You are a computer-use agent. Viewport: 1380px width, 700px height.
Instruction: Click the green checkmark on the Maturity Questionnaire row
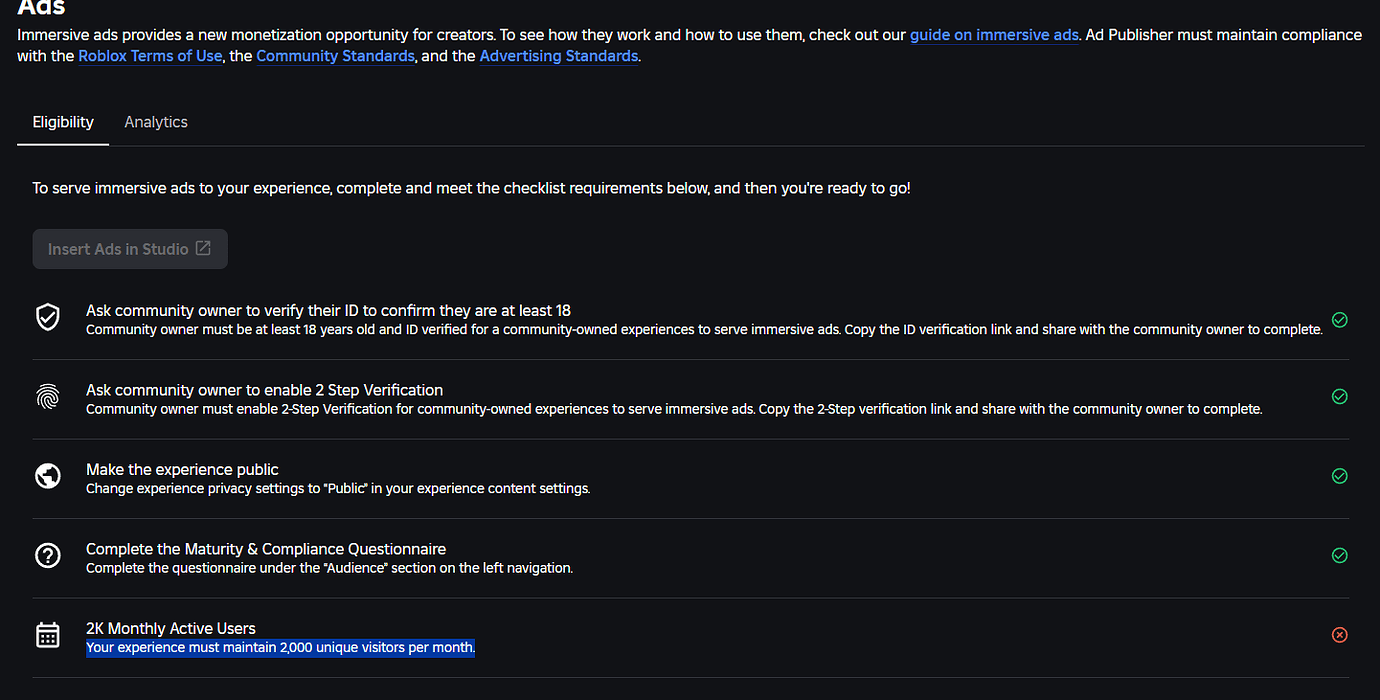pos(1340,555)
